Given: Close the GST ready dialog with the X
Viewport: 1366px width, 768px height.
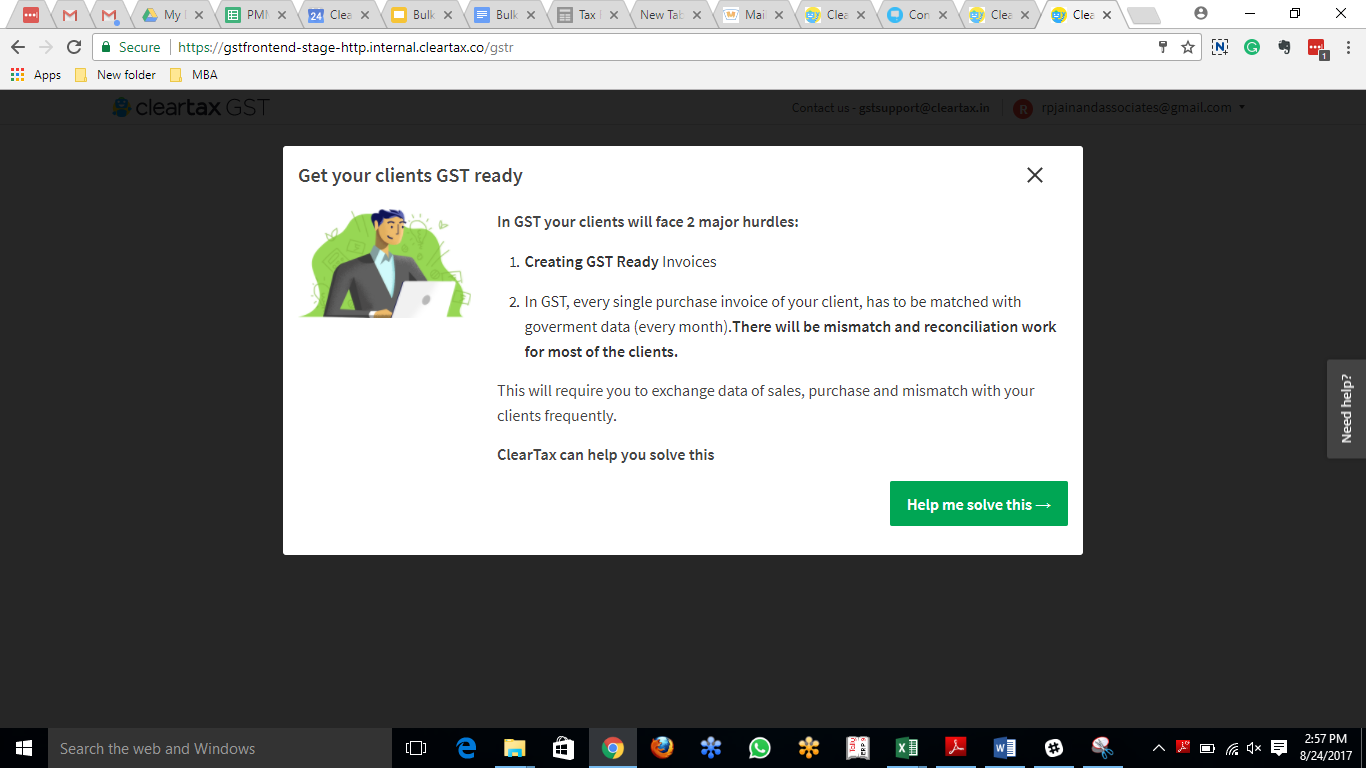Looking at the screenshot, I should 1035,175.
